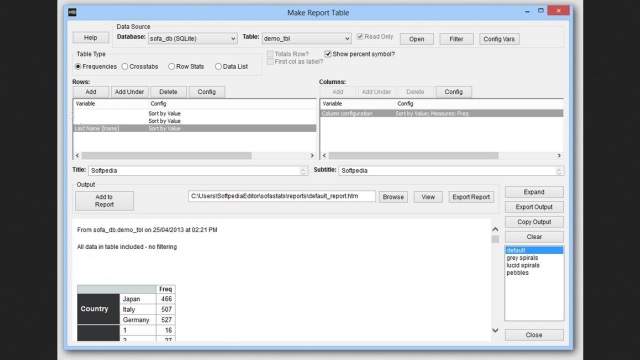This screenshot has width=640, height=360.
Task: Select the default style in the style list
Action: [534, 250]
